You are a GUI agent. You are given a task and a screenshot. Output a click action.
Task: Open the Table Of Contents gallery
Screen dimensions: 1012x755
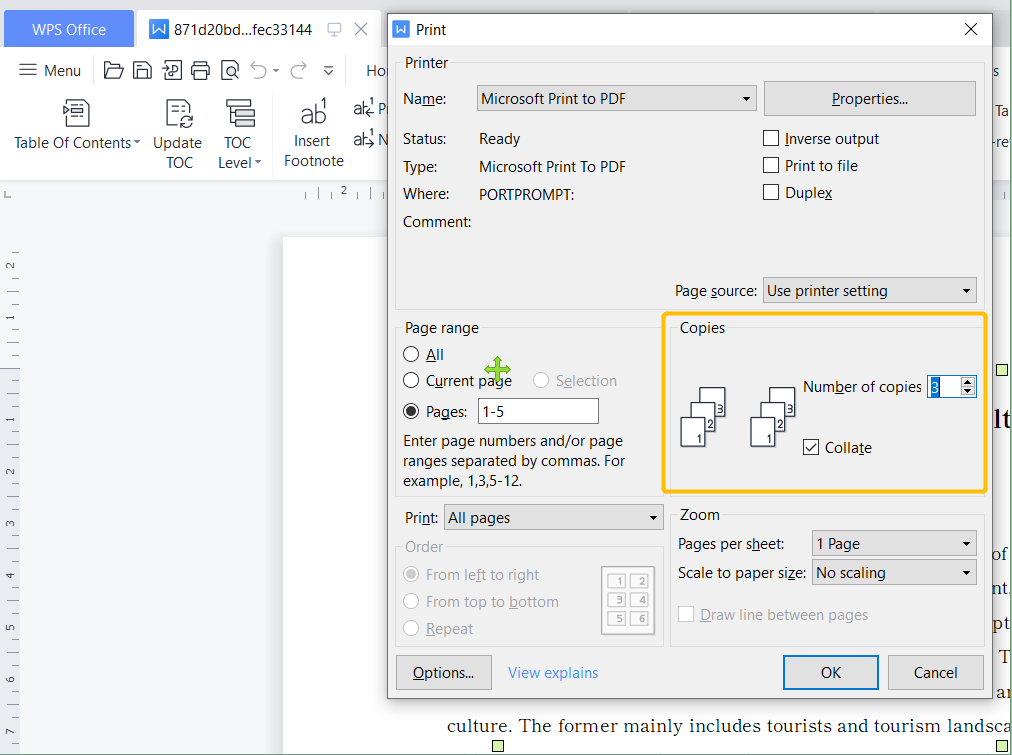click(x=75, y=130)
